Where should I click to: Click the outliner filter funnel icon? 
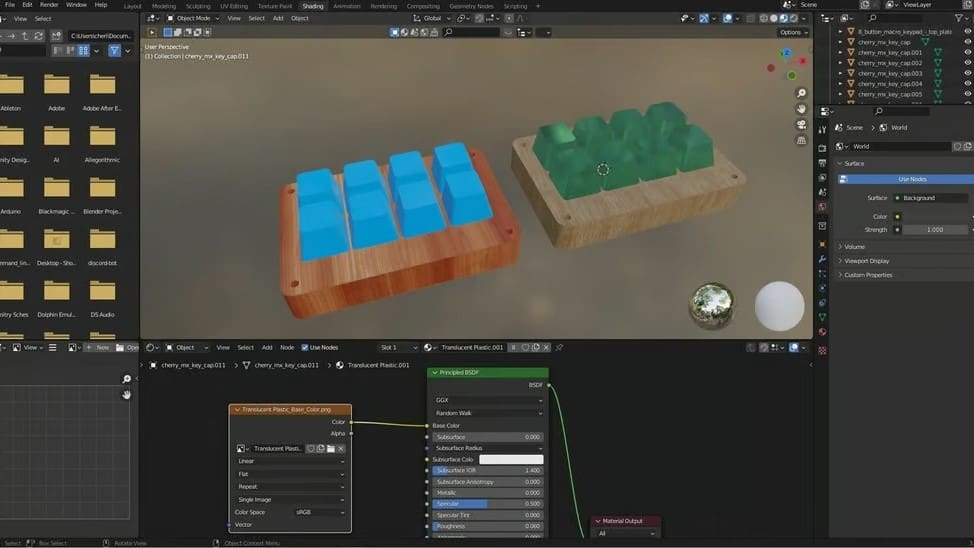tap(959, 19)
